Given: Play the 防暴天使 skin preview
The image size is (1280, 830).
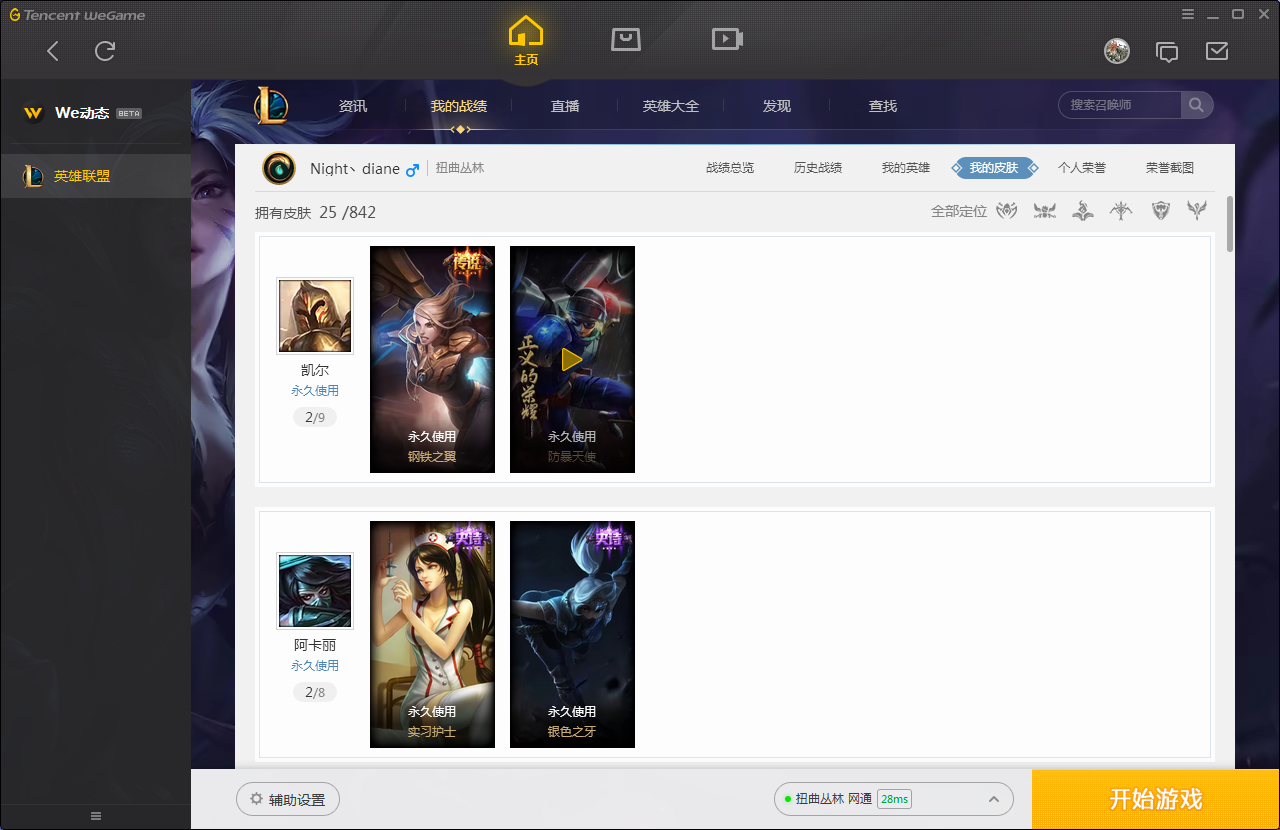Looking at the screenshot, I should point(572,359).
